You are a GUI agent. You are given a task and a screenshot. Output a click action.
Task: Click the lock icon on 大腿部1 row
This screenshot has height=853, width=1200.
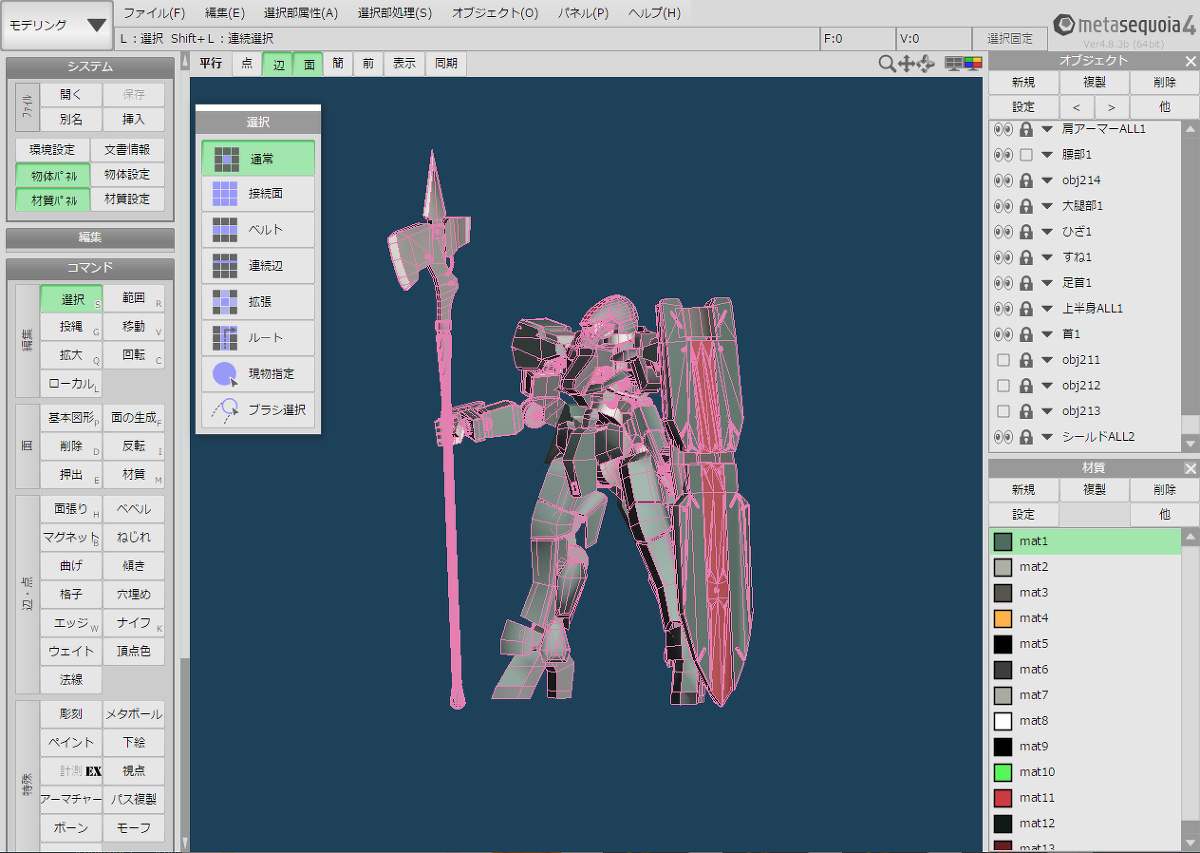(1026, 206)
